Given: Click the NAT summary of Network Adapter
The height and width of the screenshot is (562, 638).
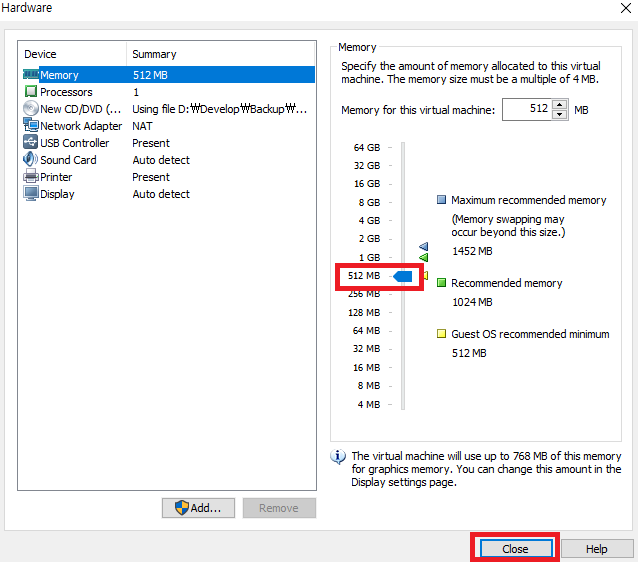Looking at the screenshot, I should coord(142,126).
